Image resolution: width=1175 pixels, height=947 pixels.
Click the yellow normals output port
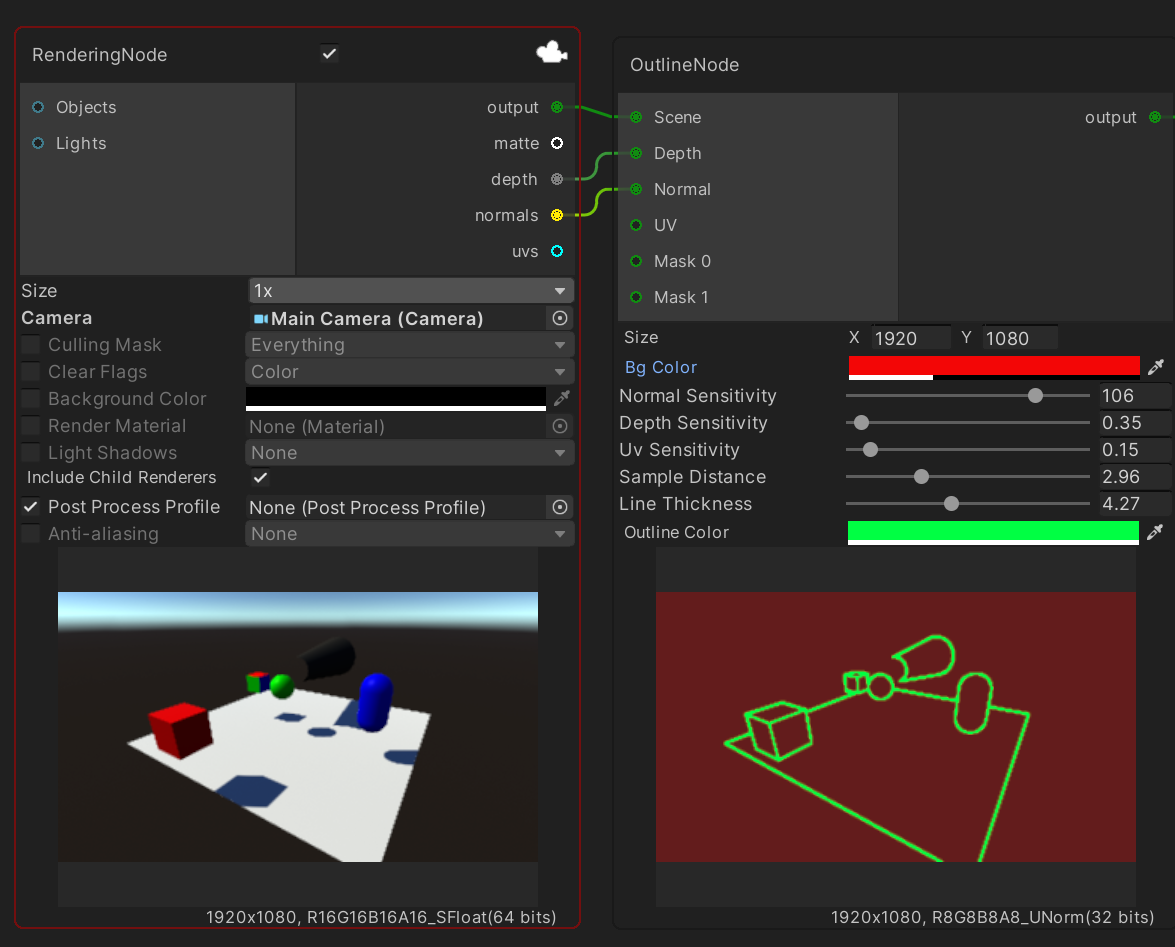pyautogui.click(x=557, y=215)
